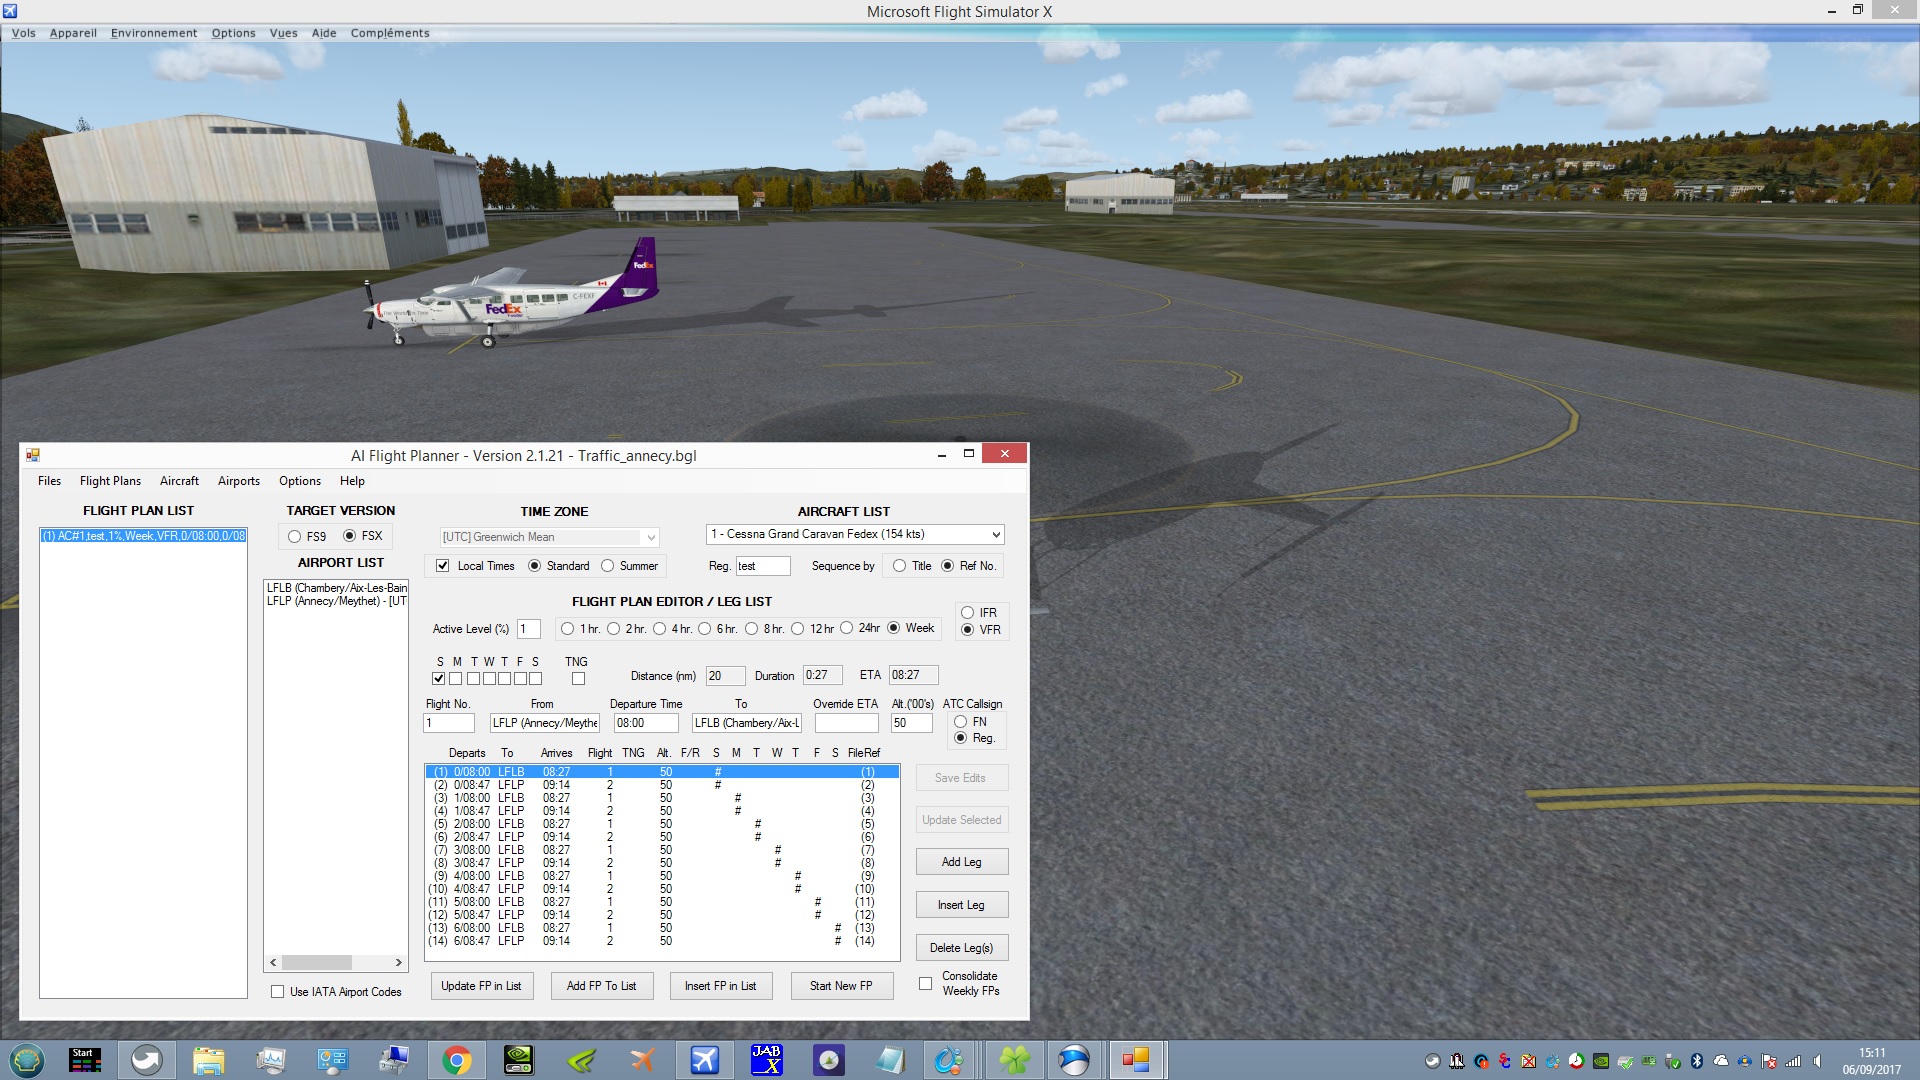Image resolution: width=1920 pixels, height=1080 pixels.
Task: Select the 24hr repeat period radio
Action: (x=846, y=628)
